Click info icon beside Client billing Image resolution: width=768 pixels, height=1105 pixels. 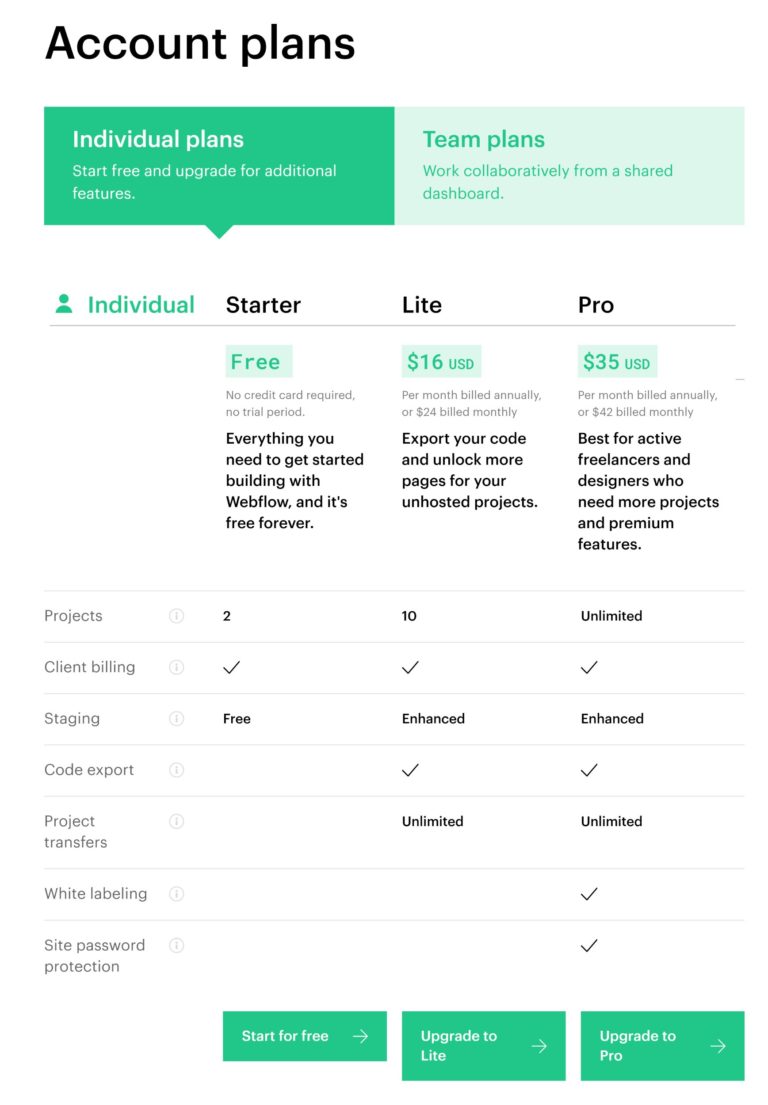tap(177, 667)
